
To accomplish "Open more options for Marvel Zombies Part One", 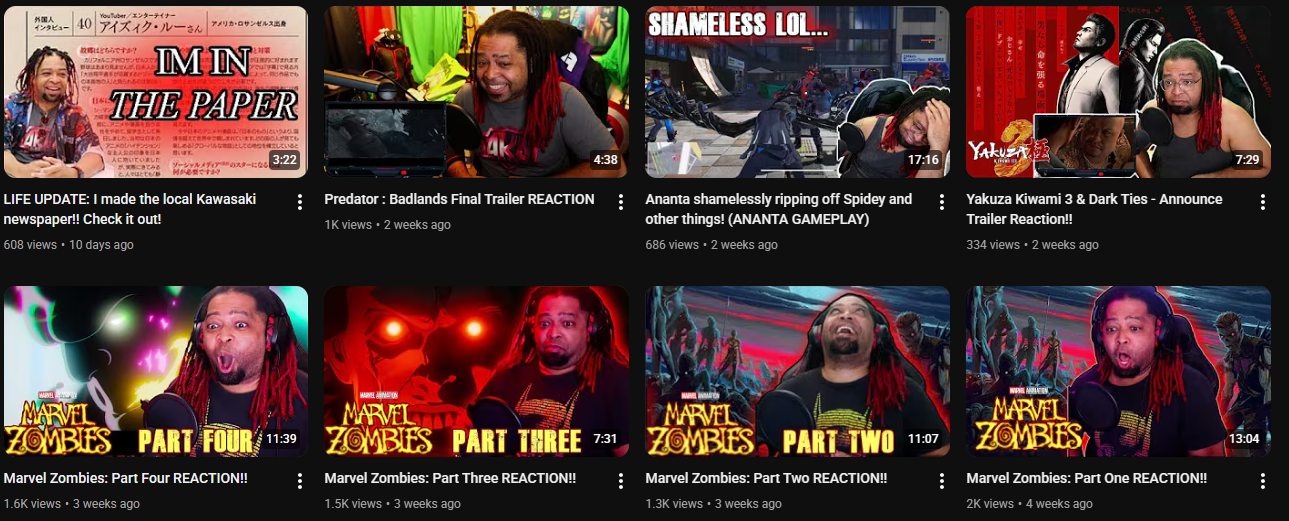I will click(x=1262, y=481).
